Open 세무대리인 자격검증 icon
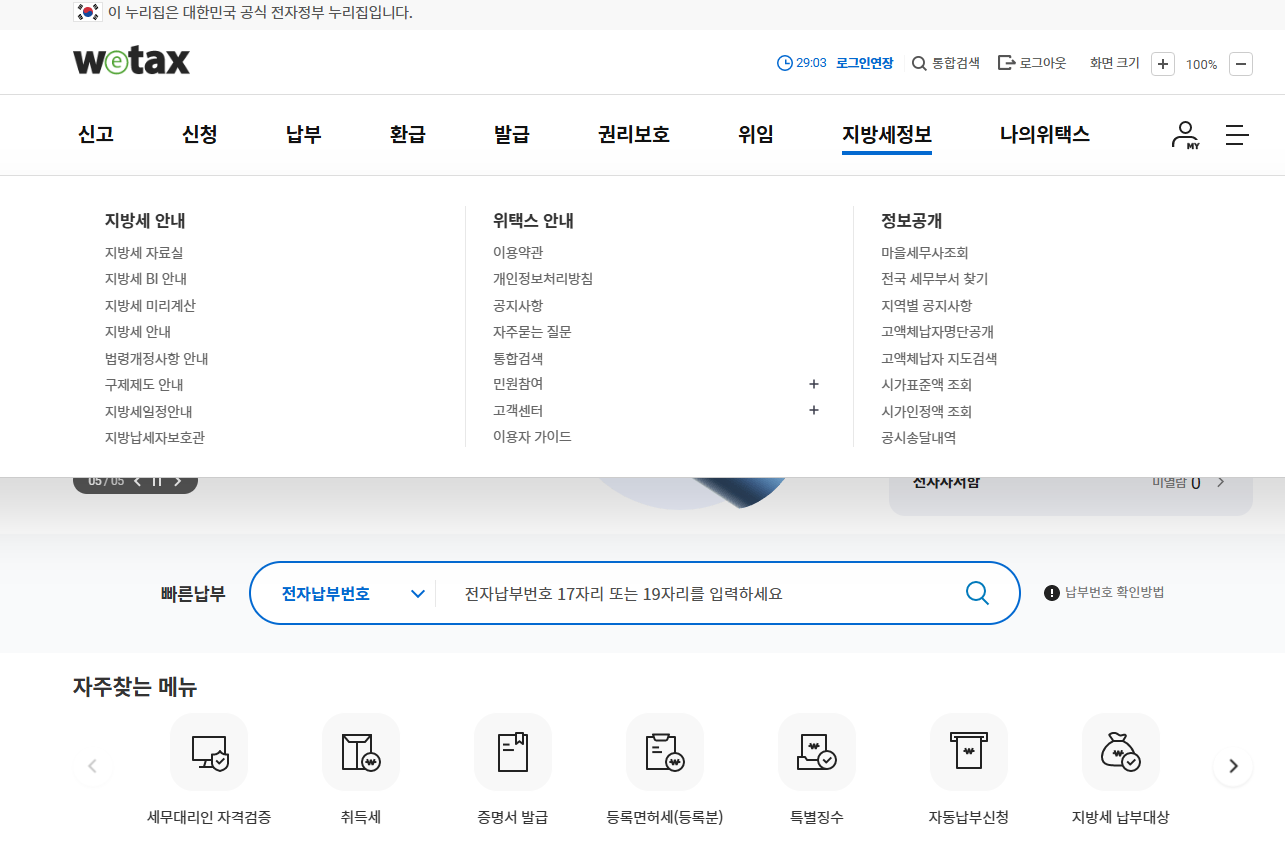 [209, 752]
